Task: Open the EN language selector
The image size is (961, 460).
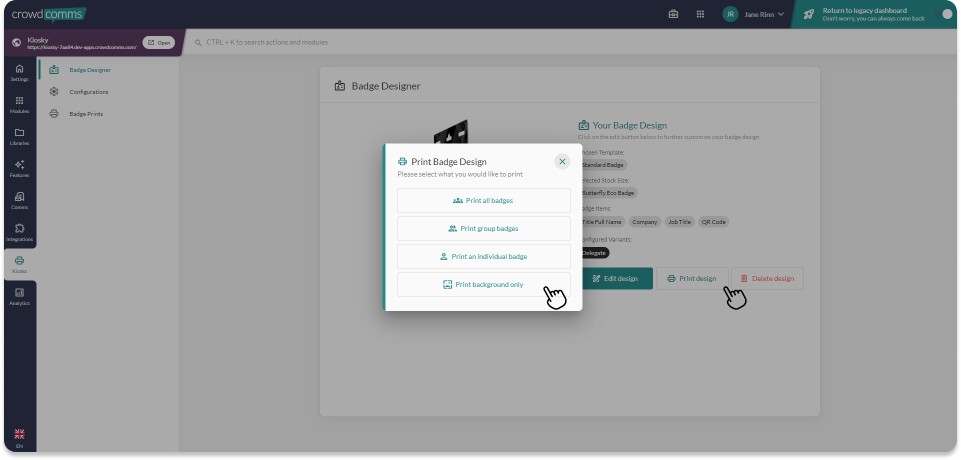Action: coord(19,438)
